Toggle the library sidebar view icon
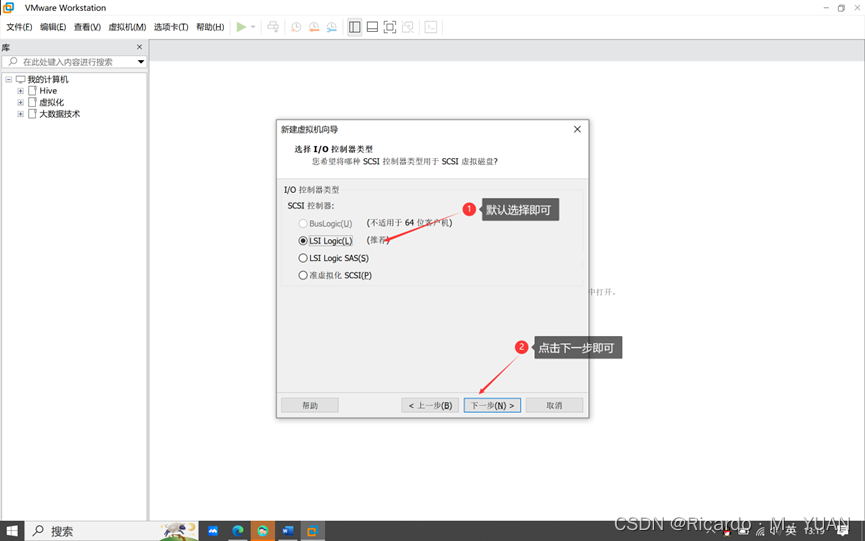 [355, 27]
